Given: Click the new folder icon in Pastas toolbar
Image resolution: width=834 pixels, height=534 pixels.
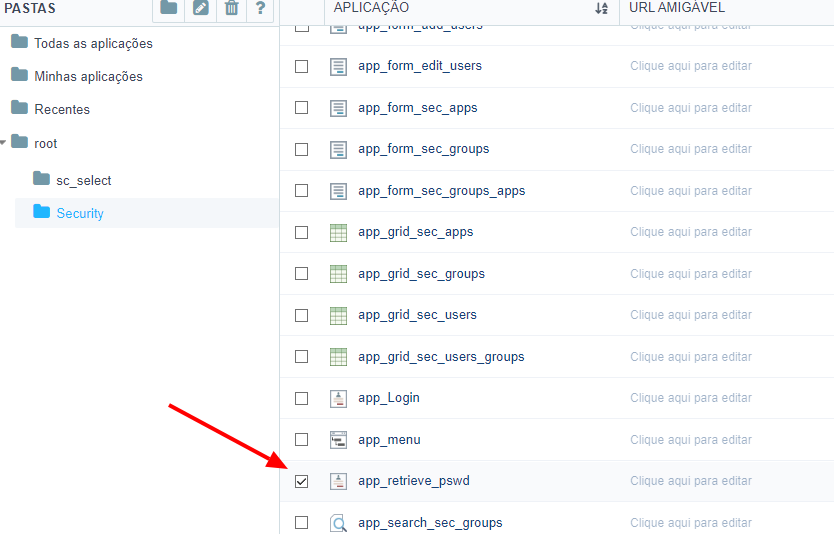Looking at the screenshot, I should [169, 9].
